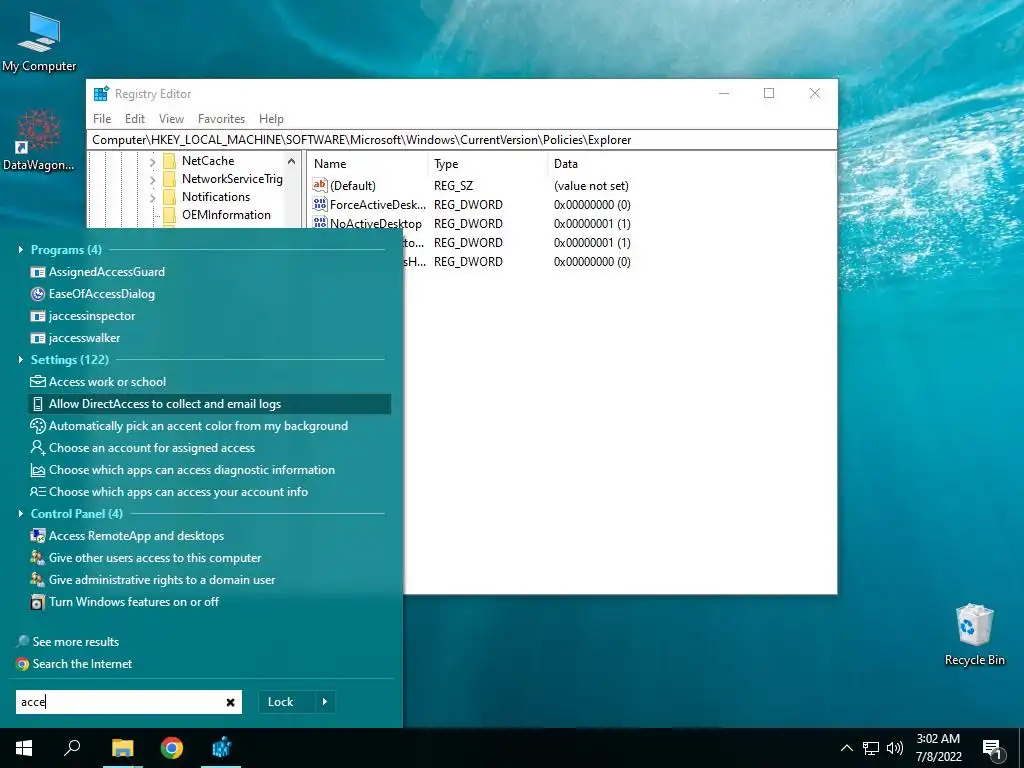Click the registry path address bar
This screenshot has width=1024, height=768.
point(462,140)
